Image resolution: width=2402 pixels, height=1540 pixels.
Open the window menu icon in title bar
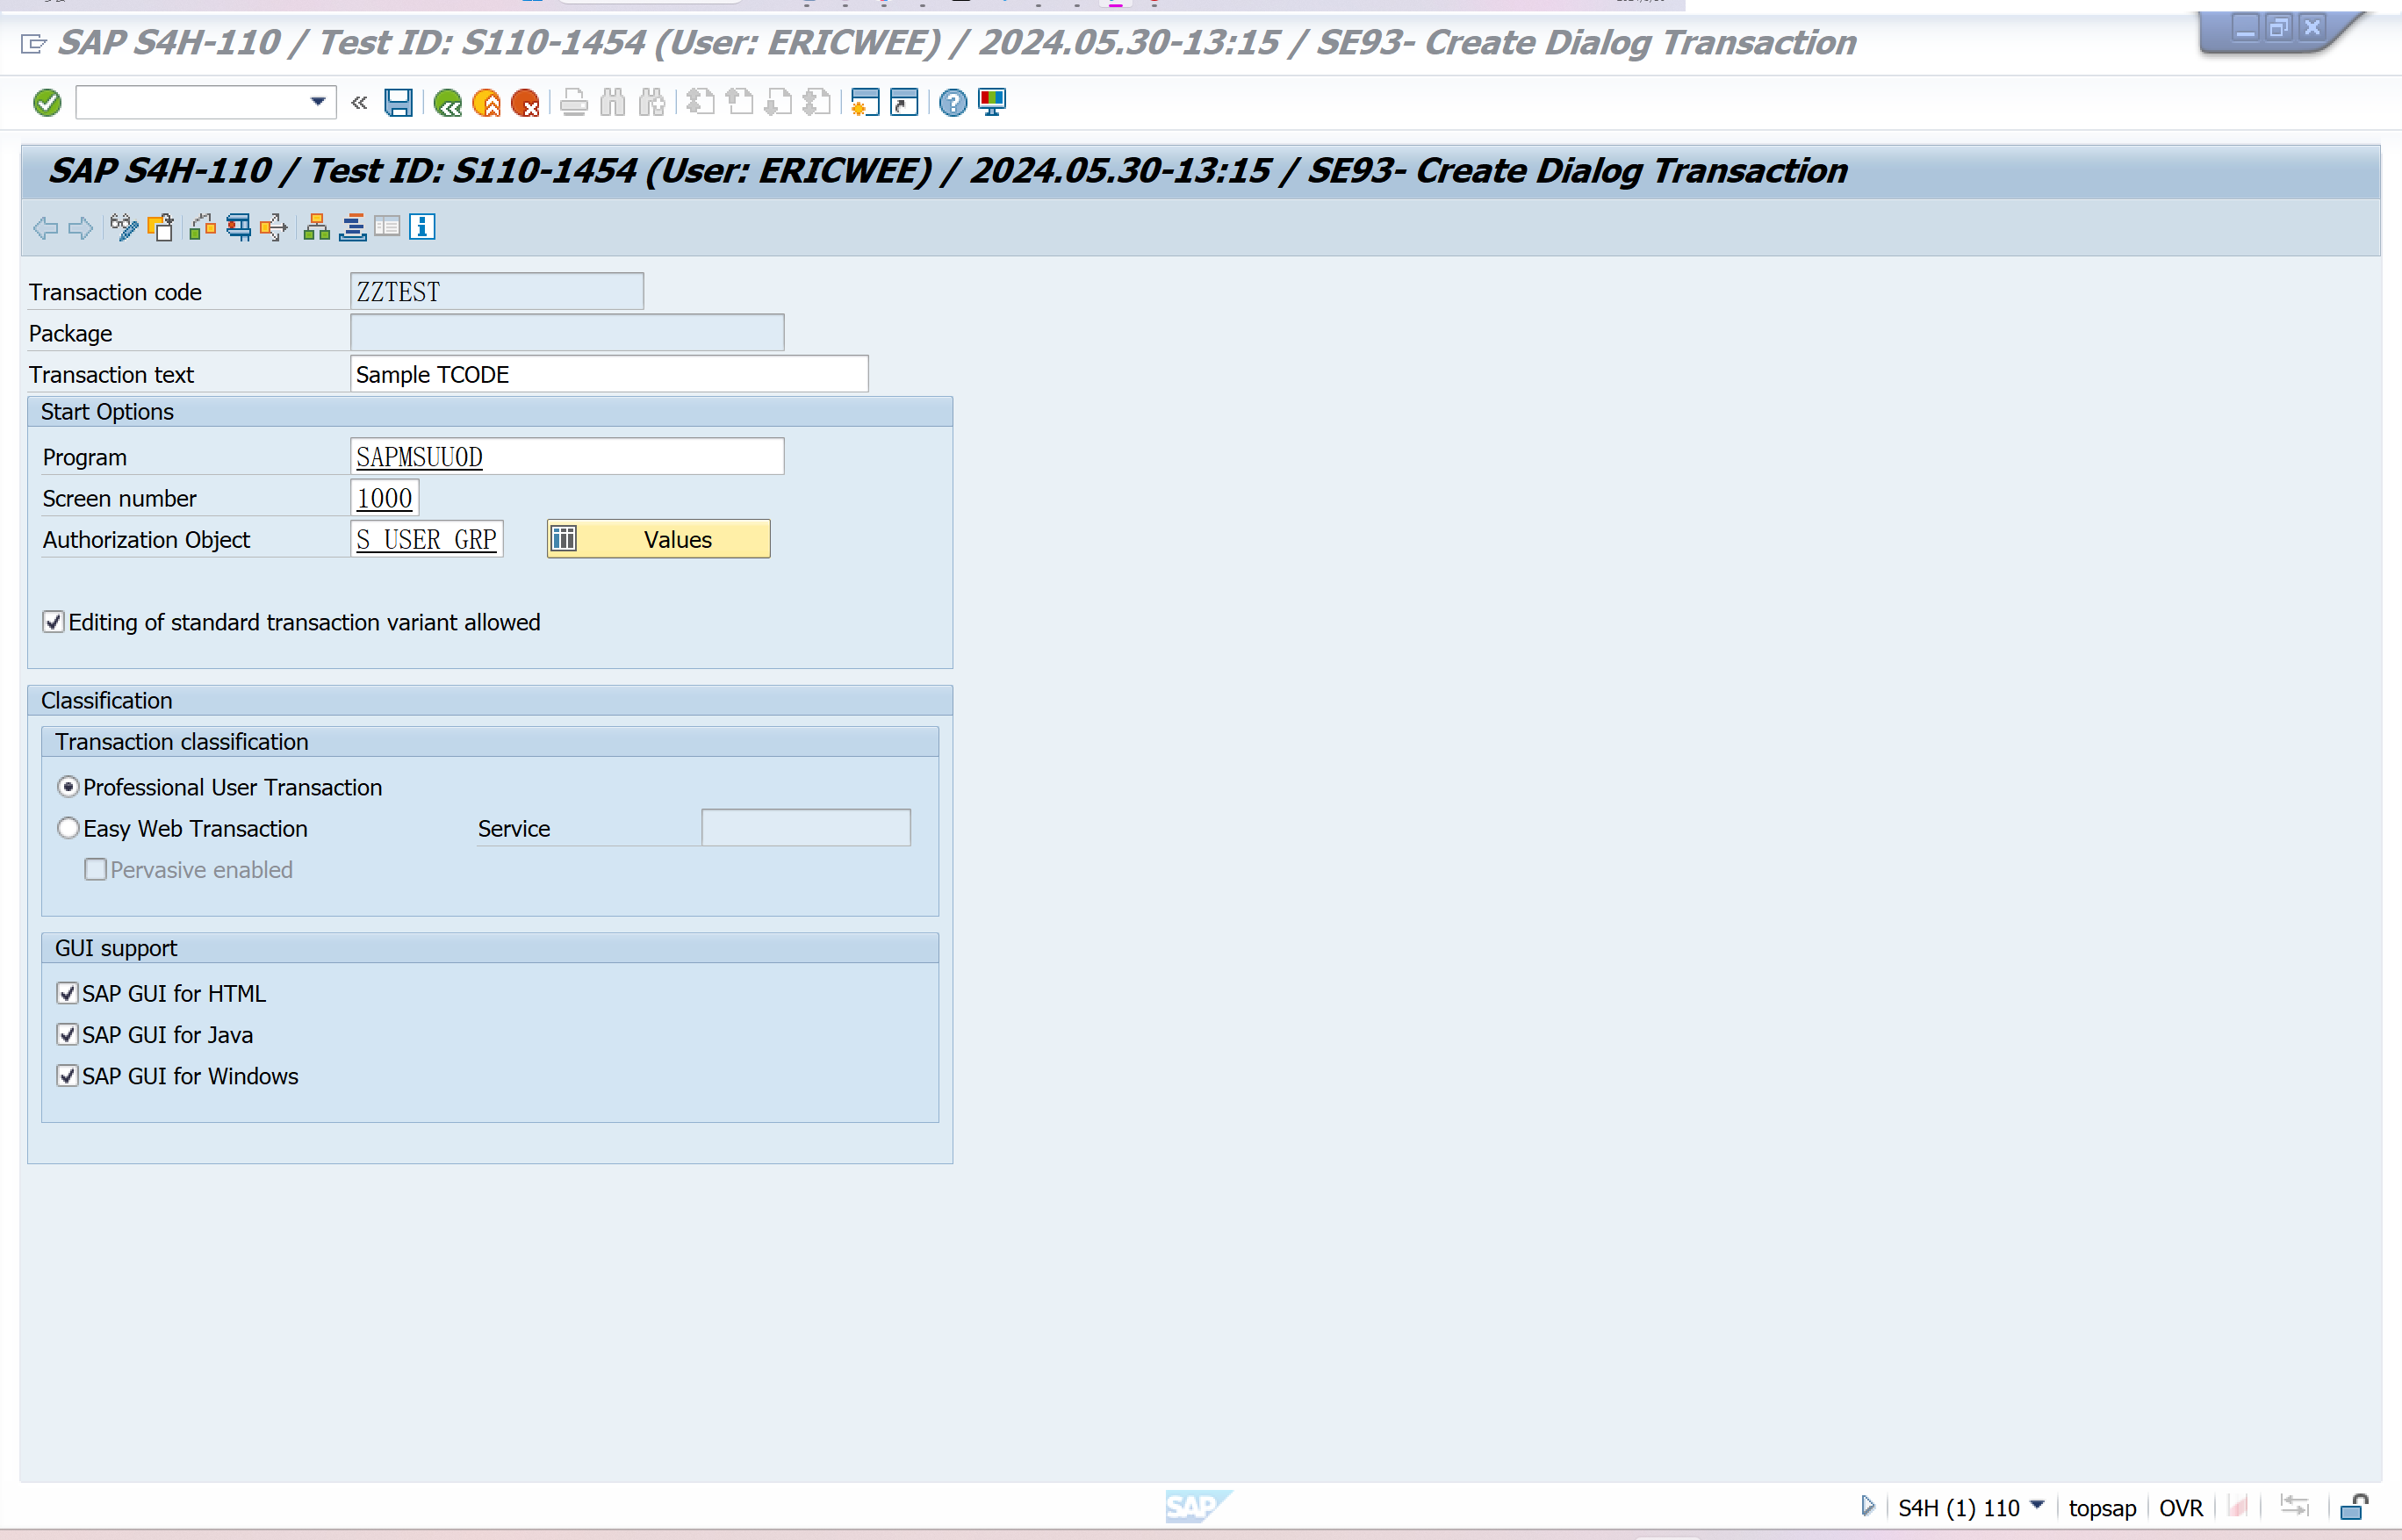pos(33,43)
